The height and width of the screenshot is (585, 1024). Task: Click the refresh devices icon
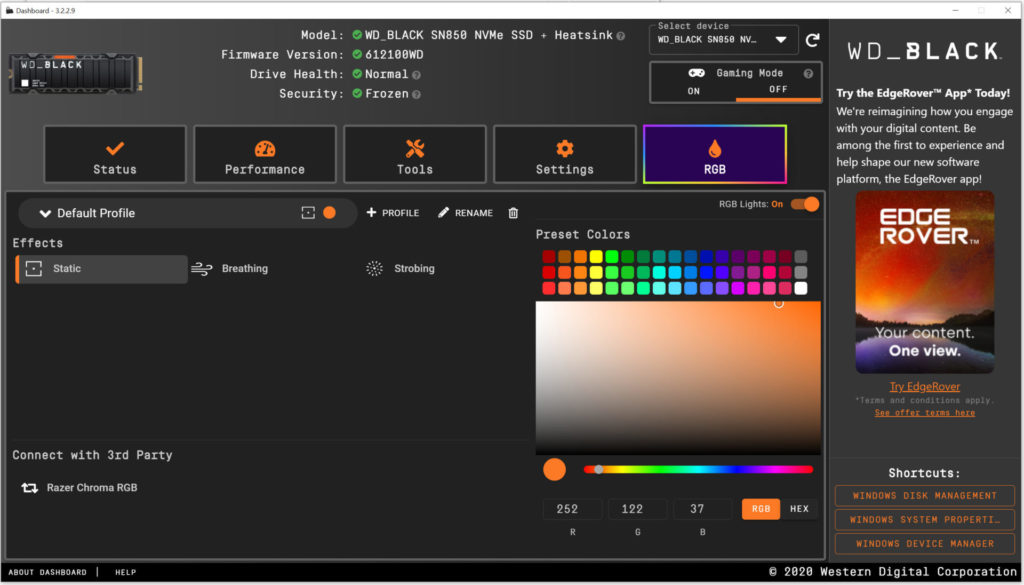click(x=812, y=40)
